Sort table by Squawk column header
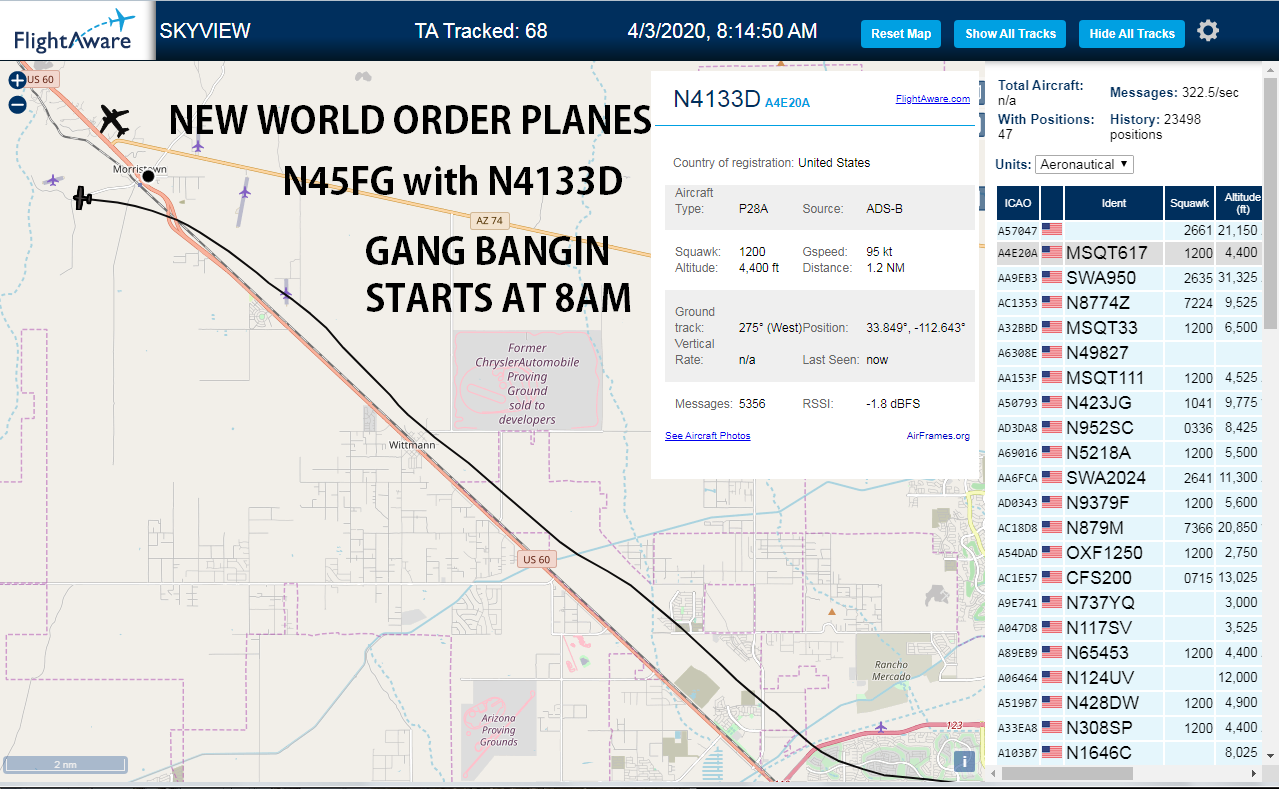 (1190, 203)
